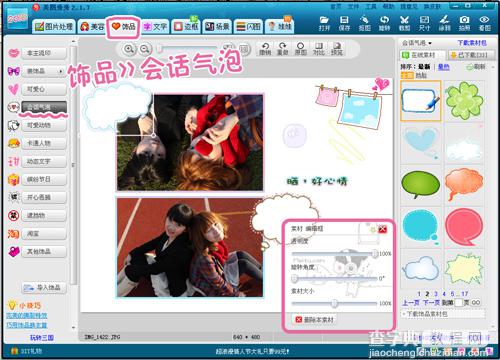Choose the green oval speech bubble
The width and height of the screenshot is (500, 360).
[x=421, y=184]
